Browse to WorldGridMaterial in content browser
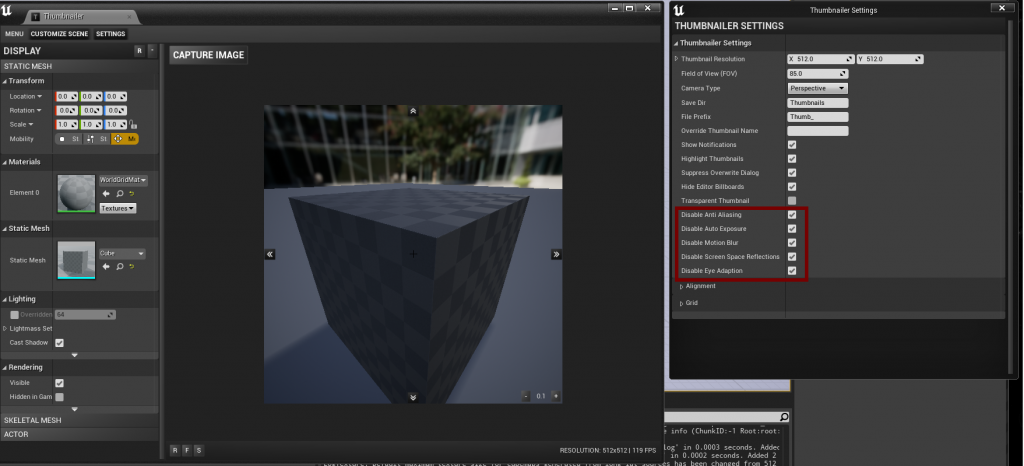The image size is (1024, 466). (119, 194)
